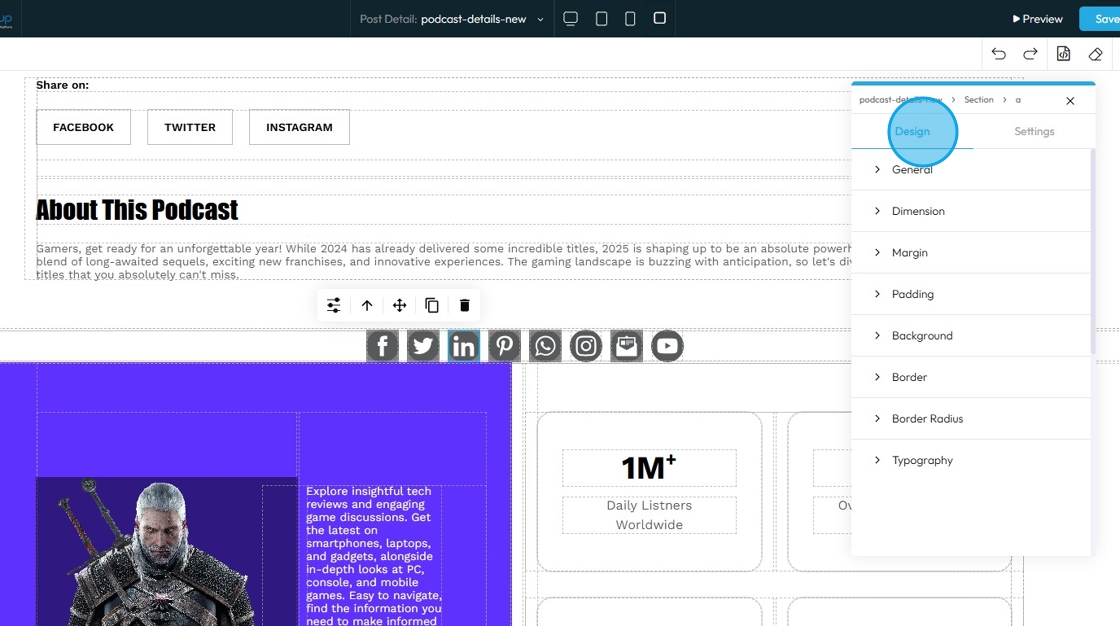
Task: Expand the Dimension section
Action: (971, 212)
